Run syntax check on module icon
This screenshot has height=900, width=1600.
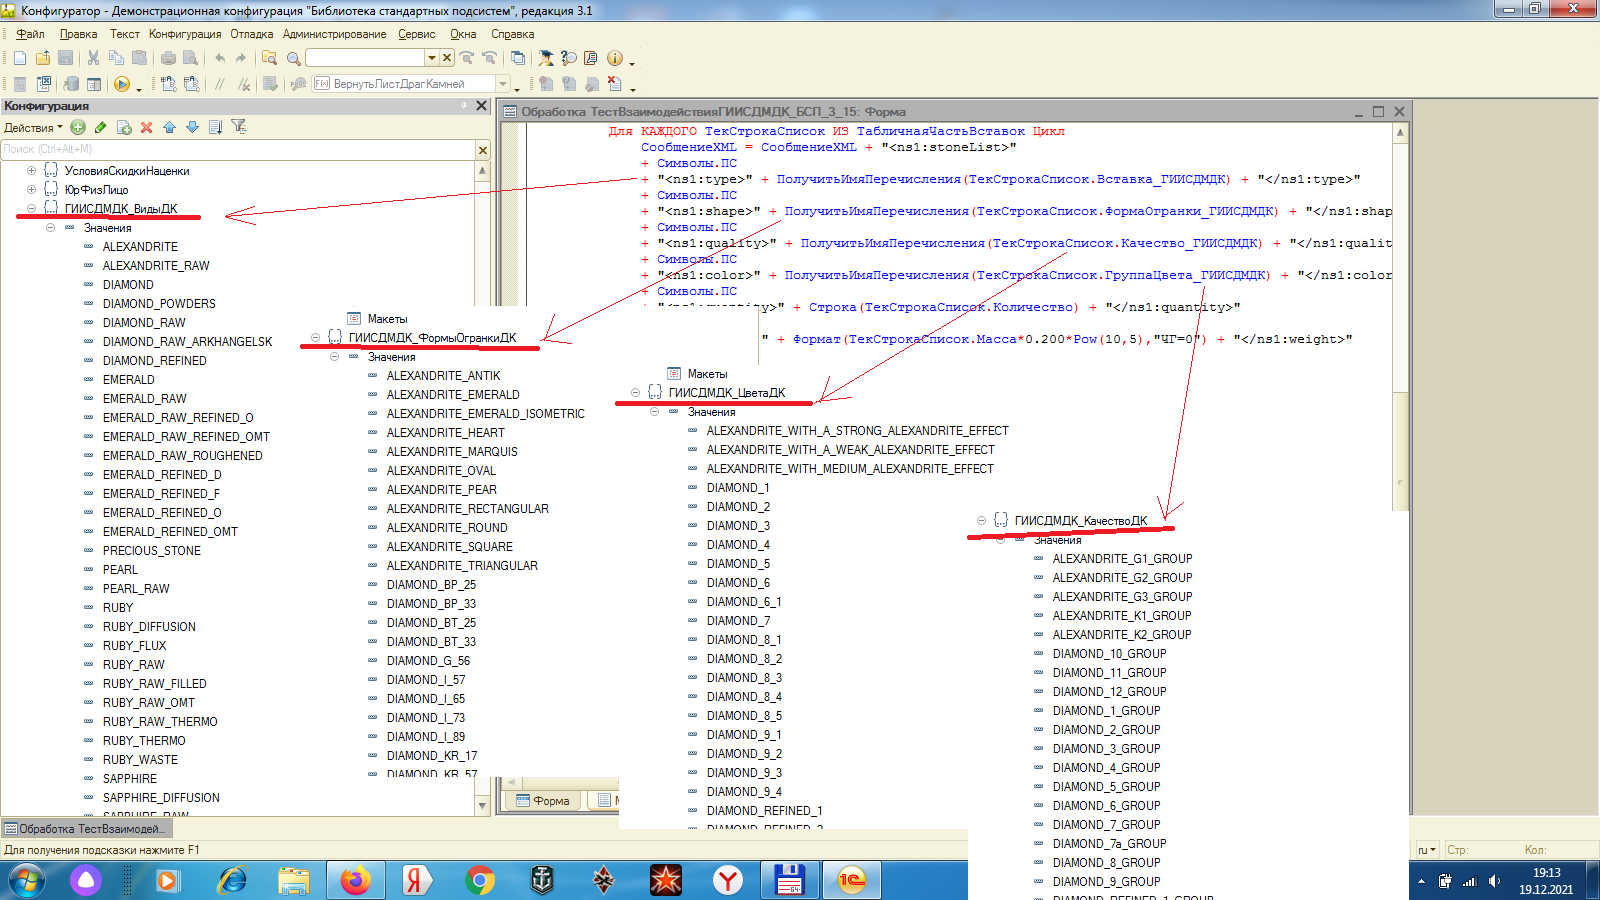tap(269, 84)
